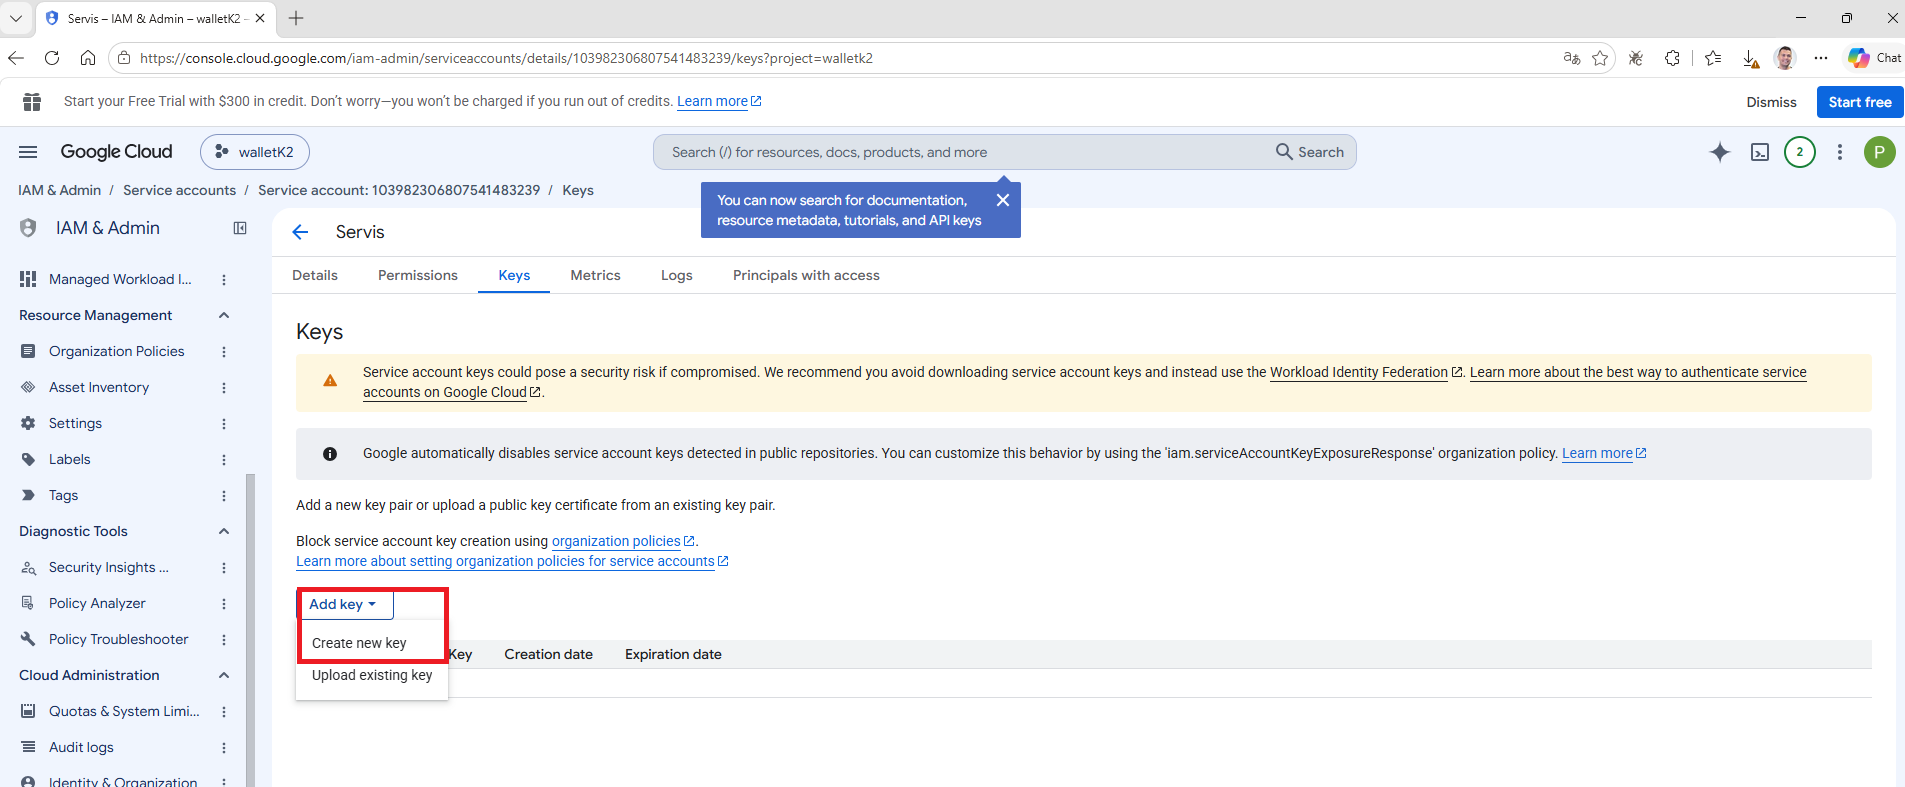1905x787 pixels.
Task: Open more actions for Policy Analyzer
Action: pos(224,604)
